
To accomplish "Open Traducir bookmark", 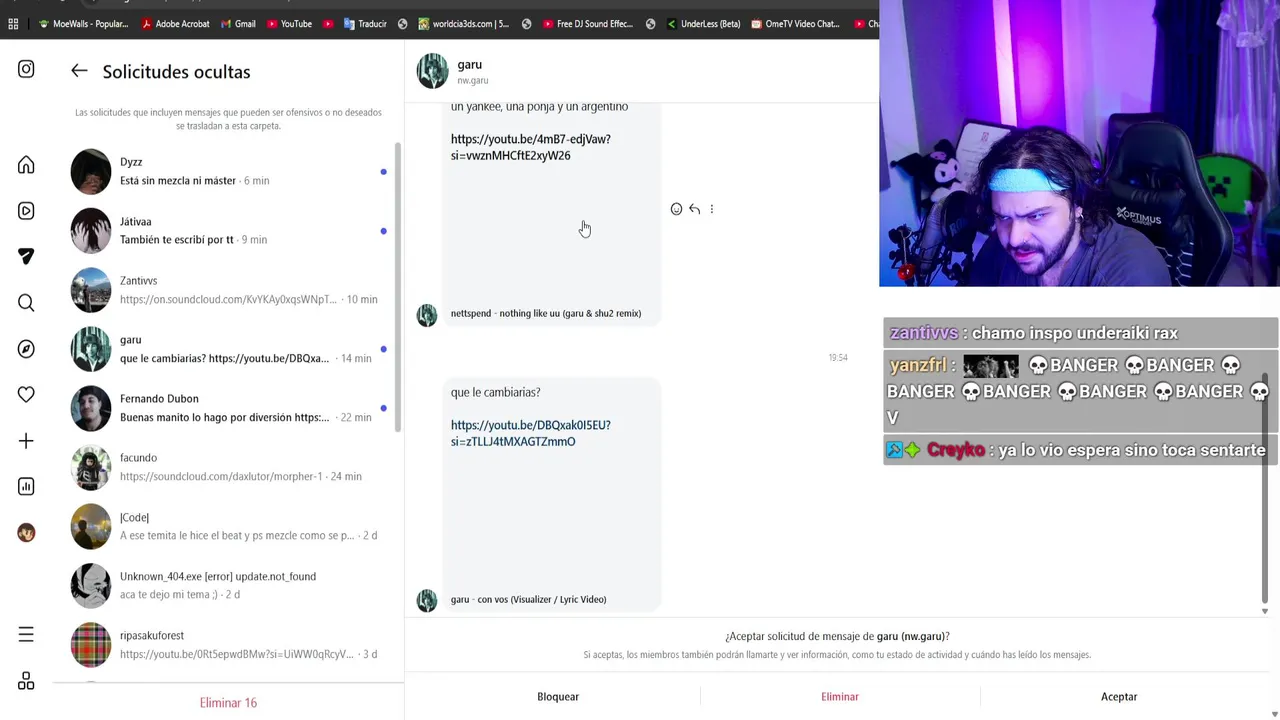I will 364,24.
